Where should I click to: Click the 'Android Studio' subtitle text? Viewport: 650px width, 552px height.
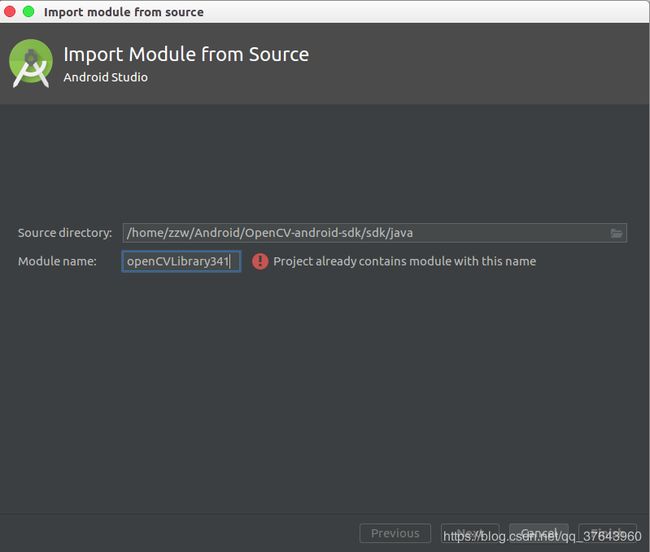coord(106,77)
